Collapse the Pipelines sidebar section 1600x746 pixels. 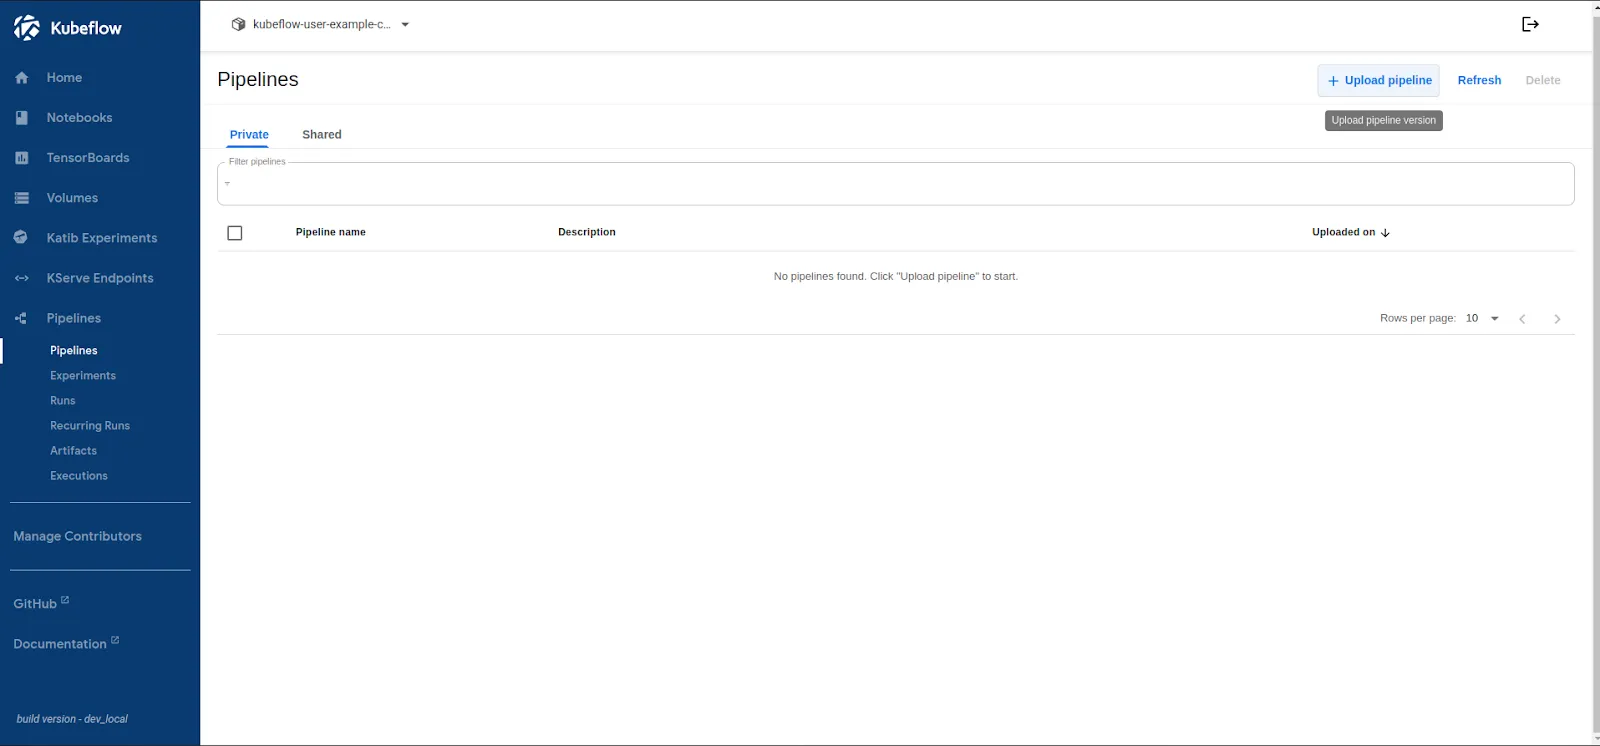click(x=73, y=318)
